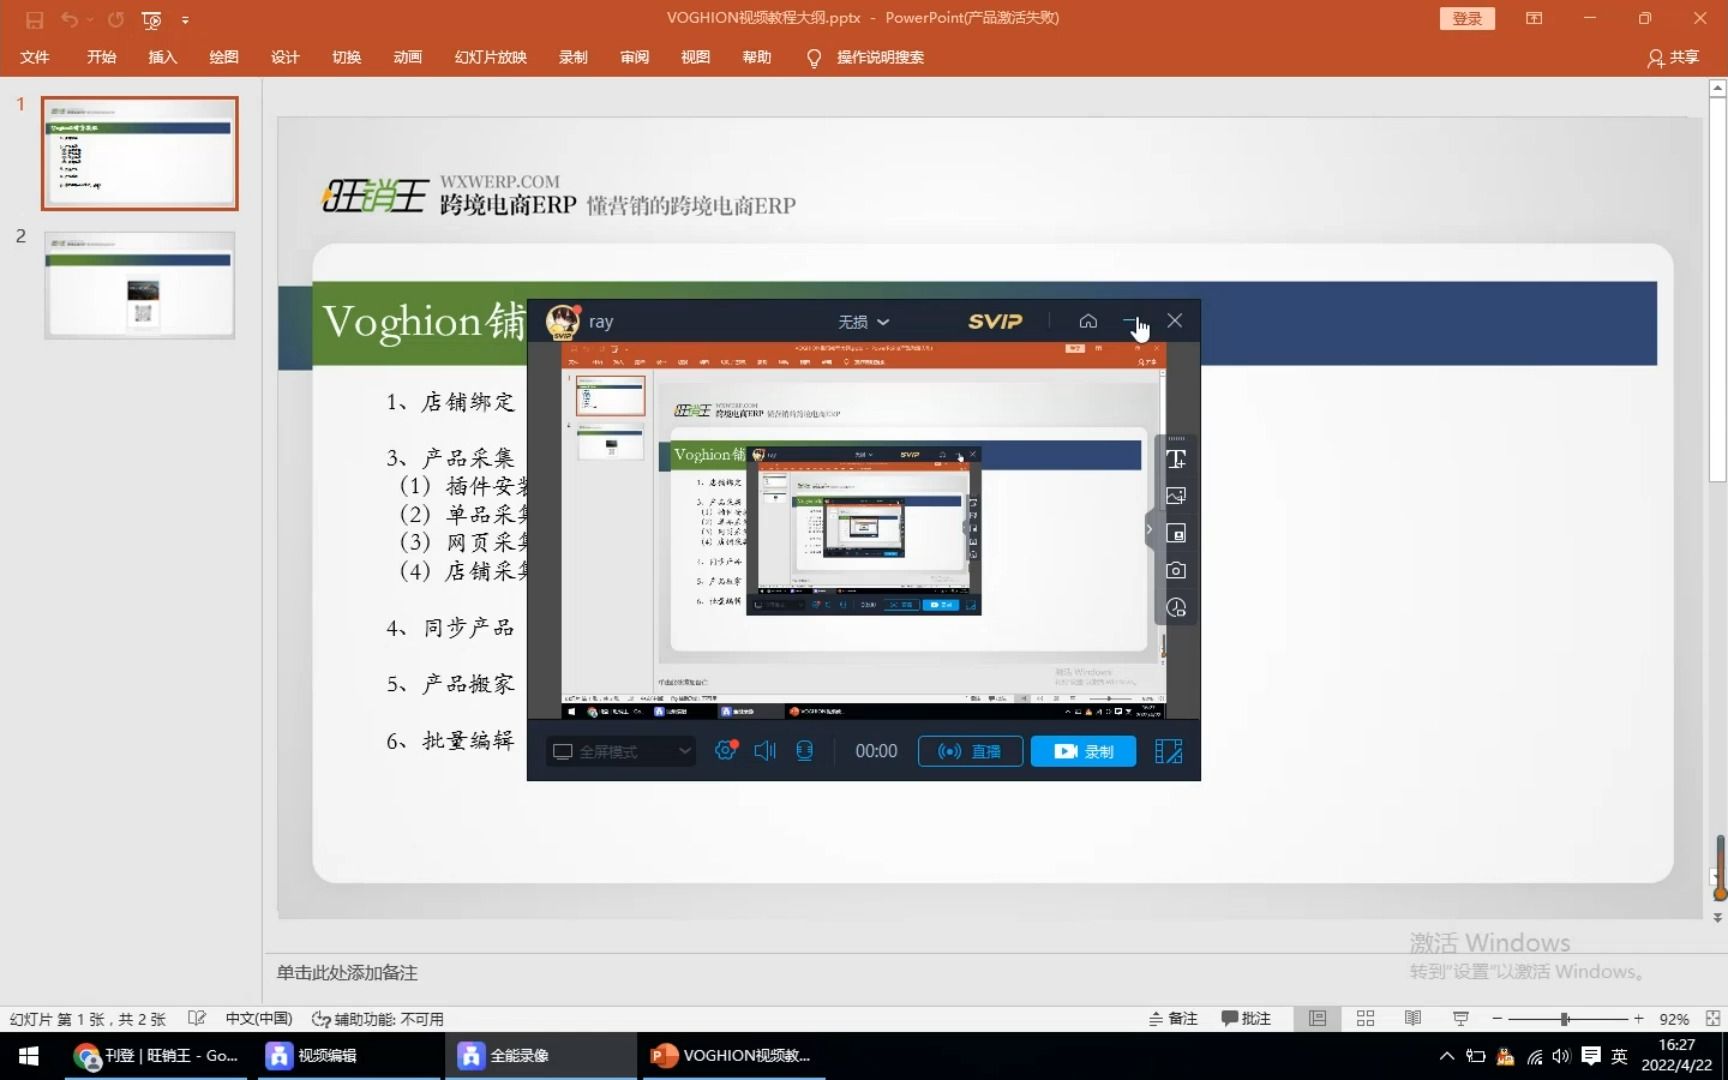The width and height of the screenshot is (1728, 1080).
Task: Click the 共享 share button
Action: tap(1673, 57)
